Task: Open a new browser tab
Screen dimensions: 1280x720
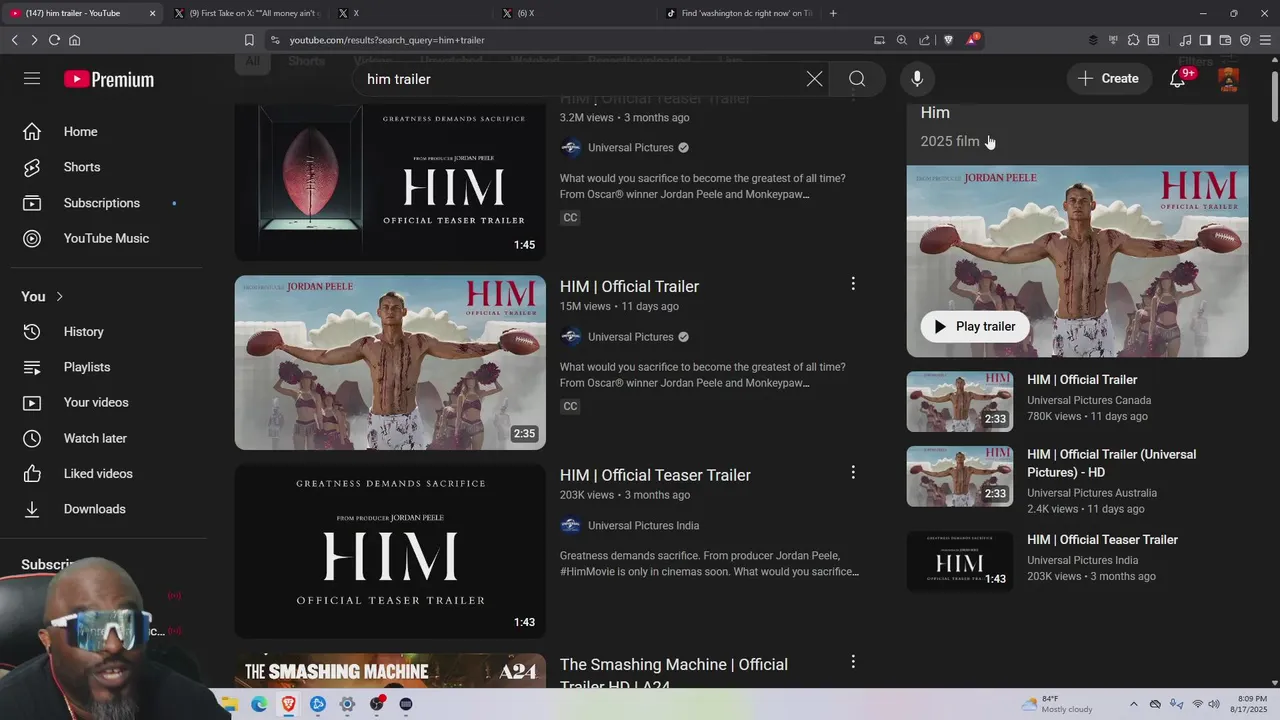Action: [x=833, y=13]
